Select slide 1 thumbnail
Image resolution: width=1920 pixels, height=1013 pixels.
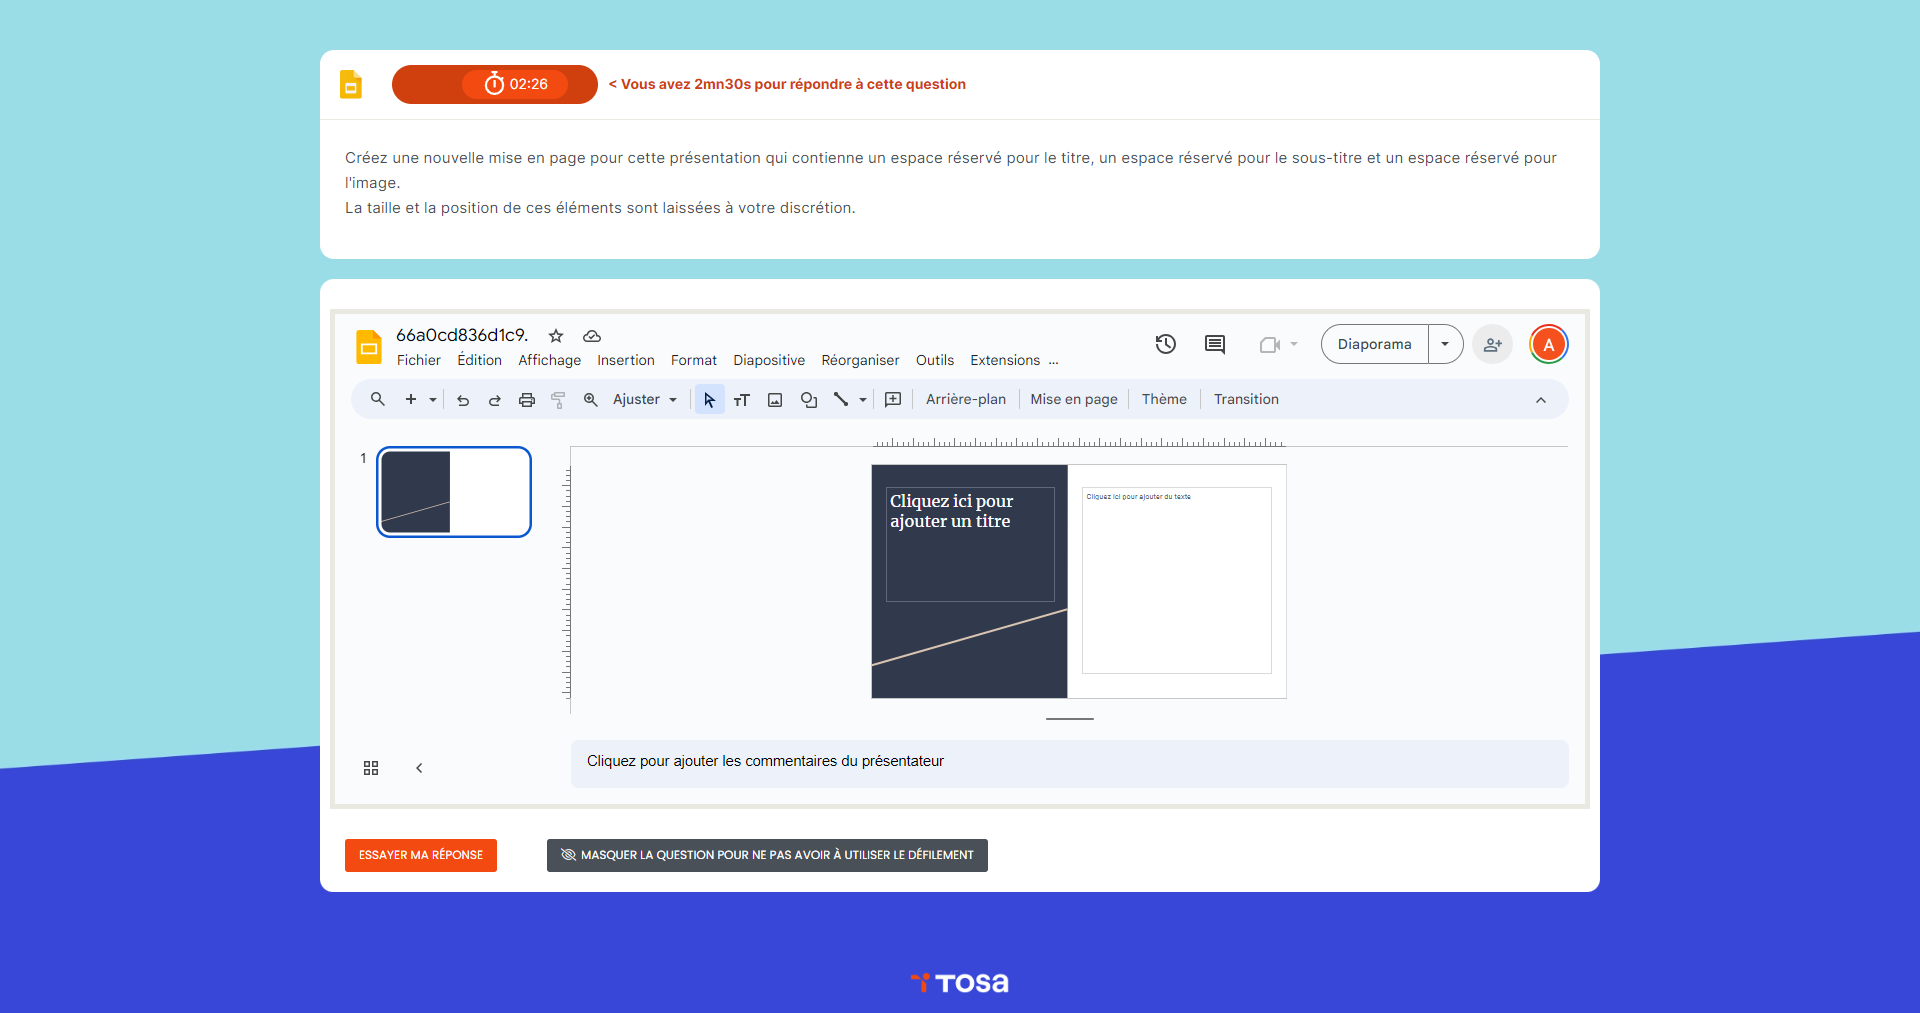point(454,492)
